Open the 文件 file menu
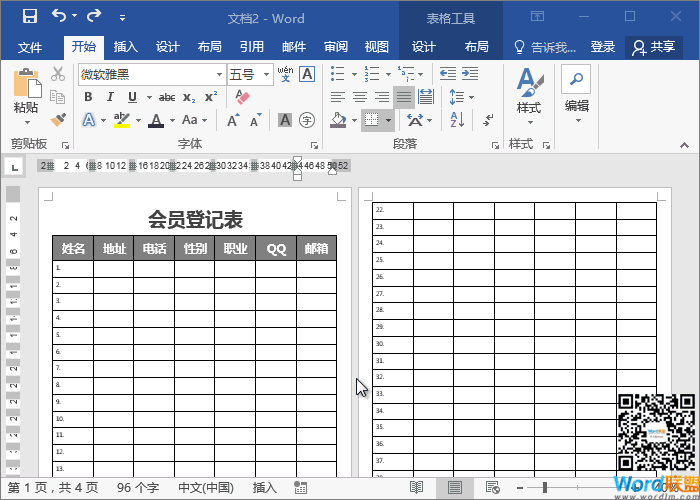 pyautogui.click(x=30, y=47)
